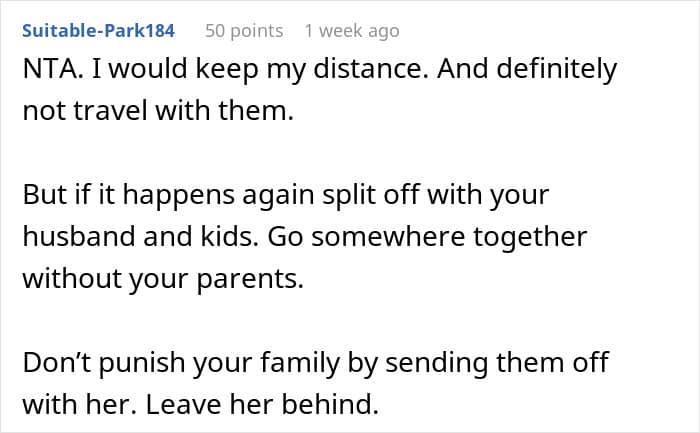Click the "1 week ago" timestamp
The image size is (700, 433).
[351, 30]
